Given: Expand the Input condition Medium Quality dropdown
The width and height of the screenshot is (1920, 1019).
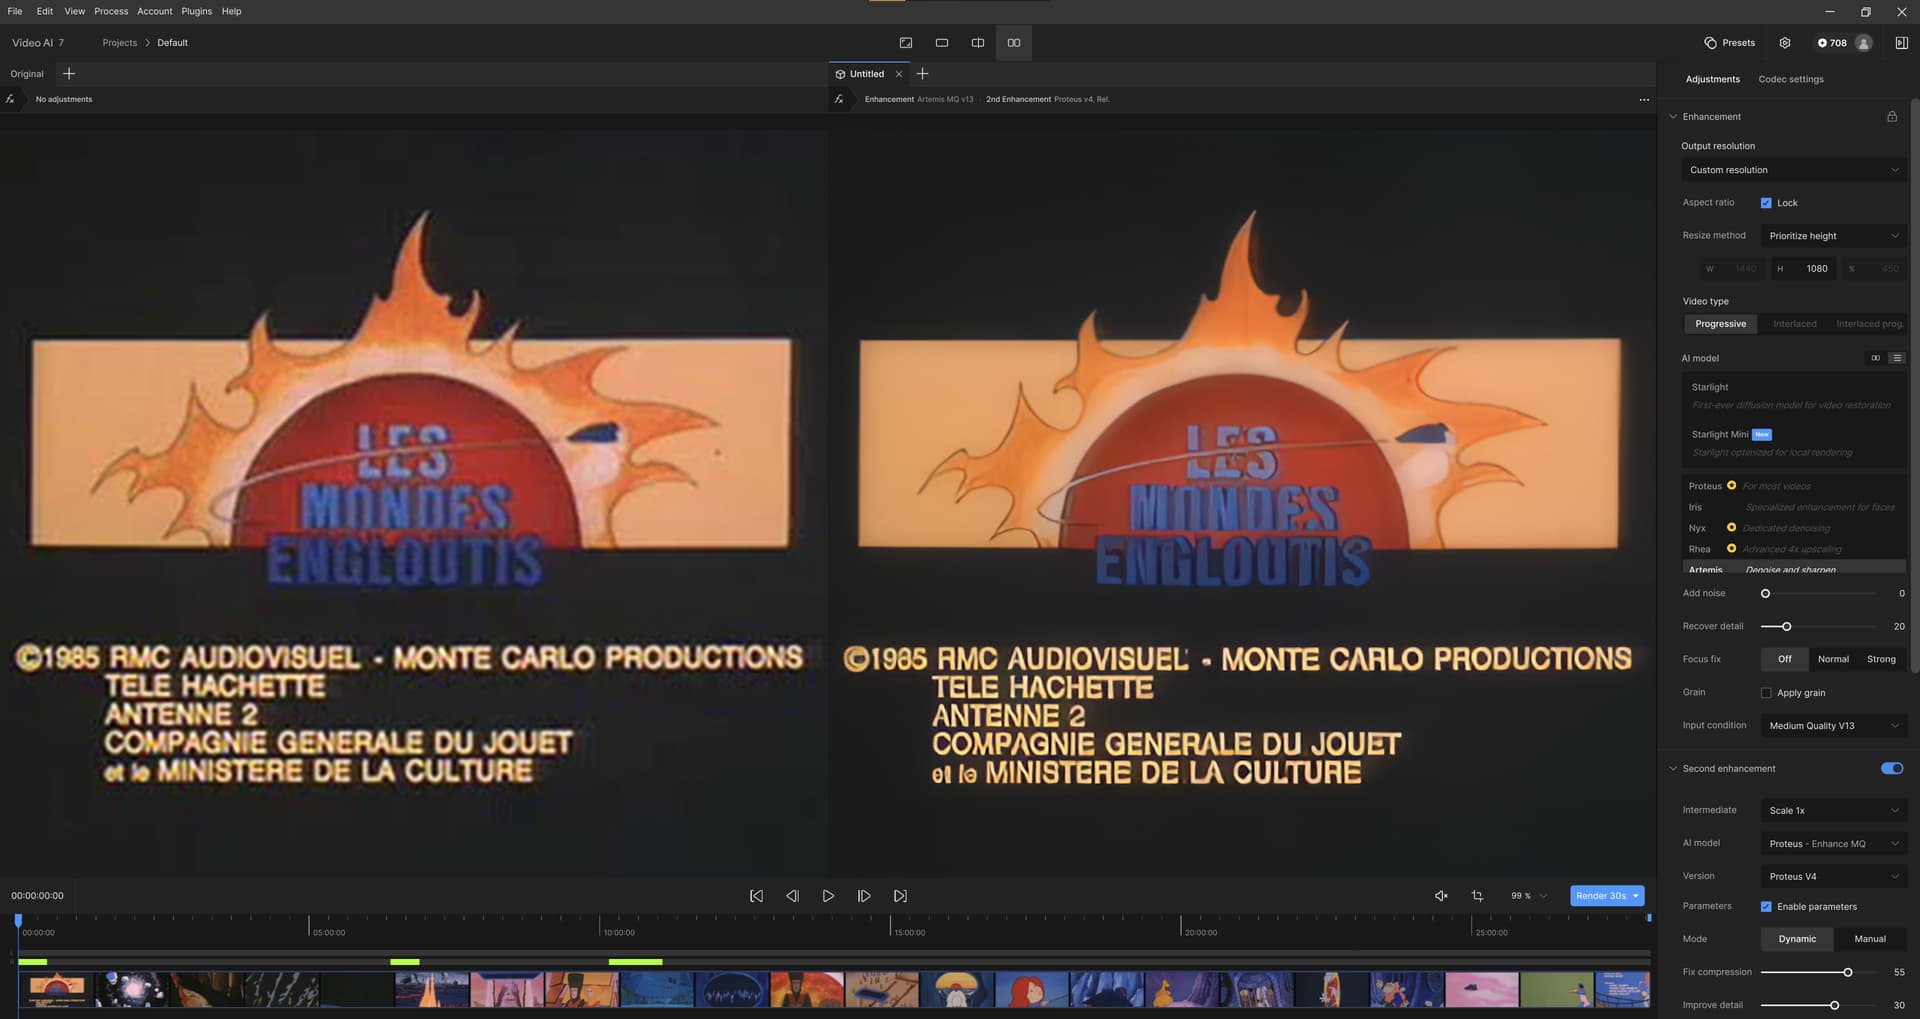Looking at the screenshot, I should point(1833,726).
